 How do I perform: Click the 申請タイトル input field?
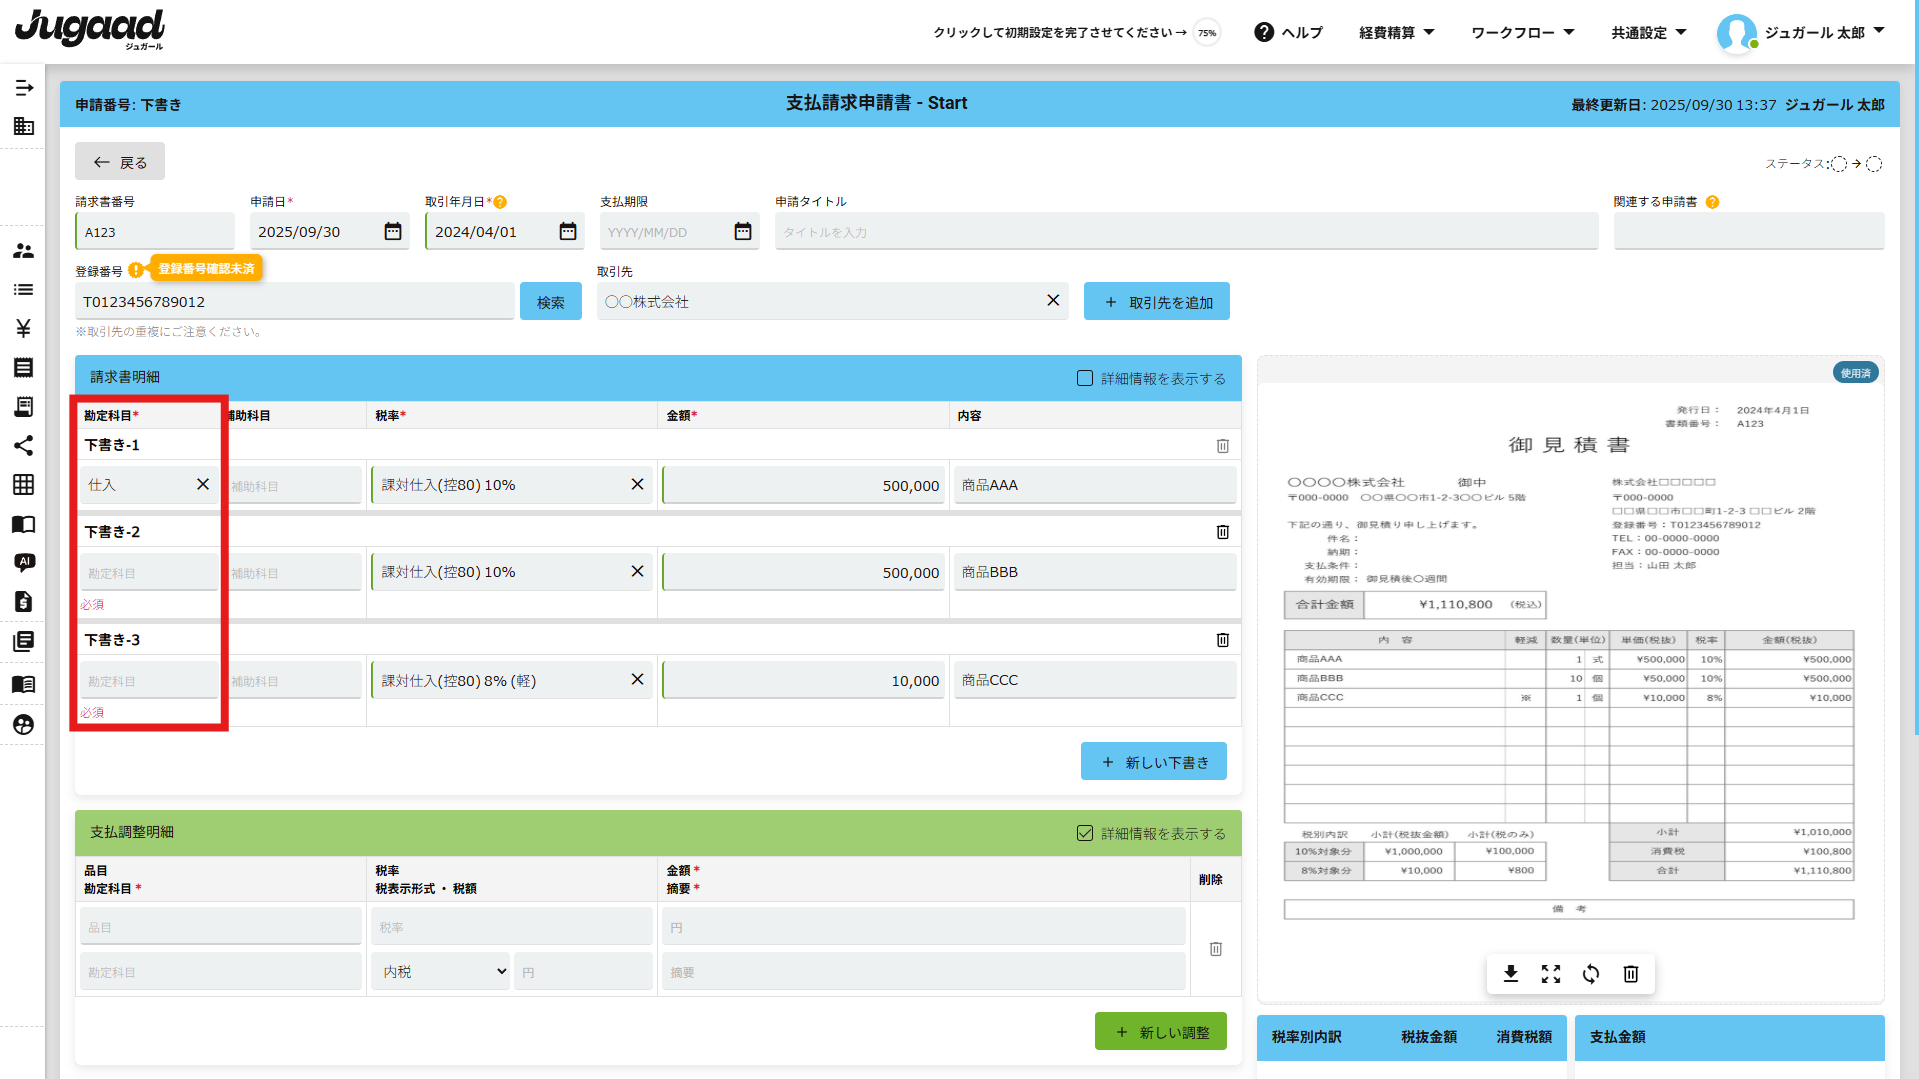click(x=1185, y=232)
